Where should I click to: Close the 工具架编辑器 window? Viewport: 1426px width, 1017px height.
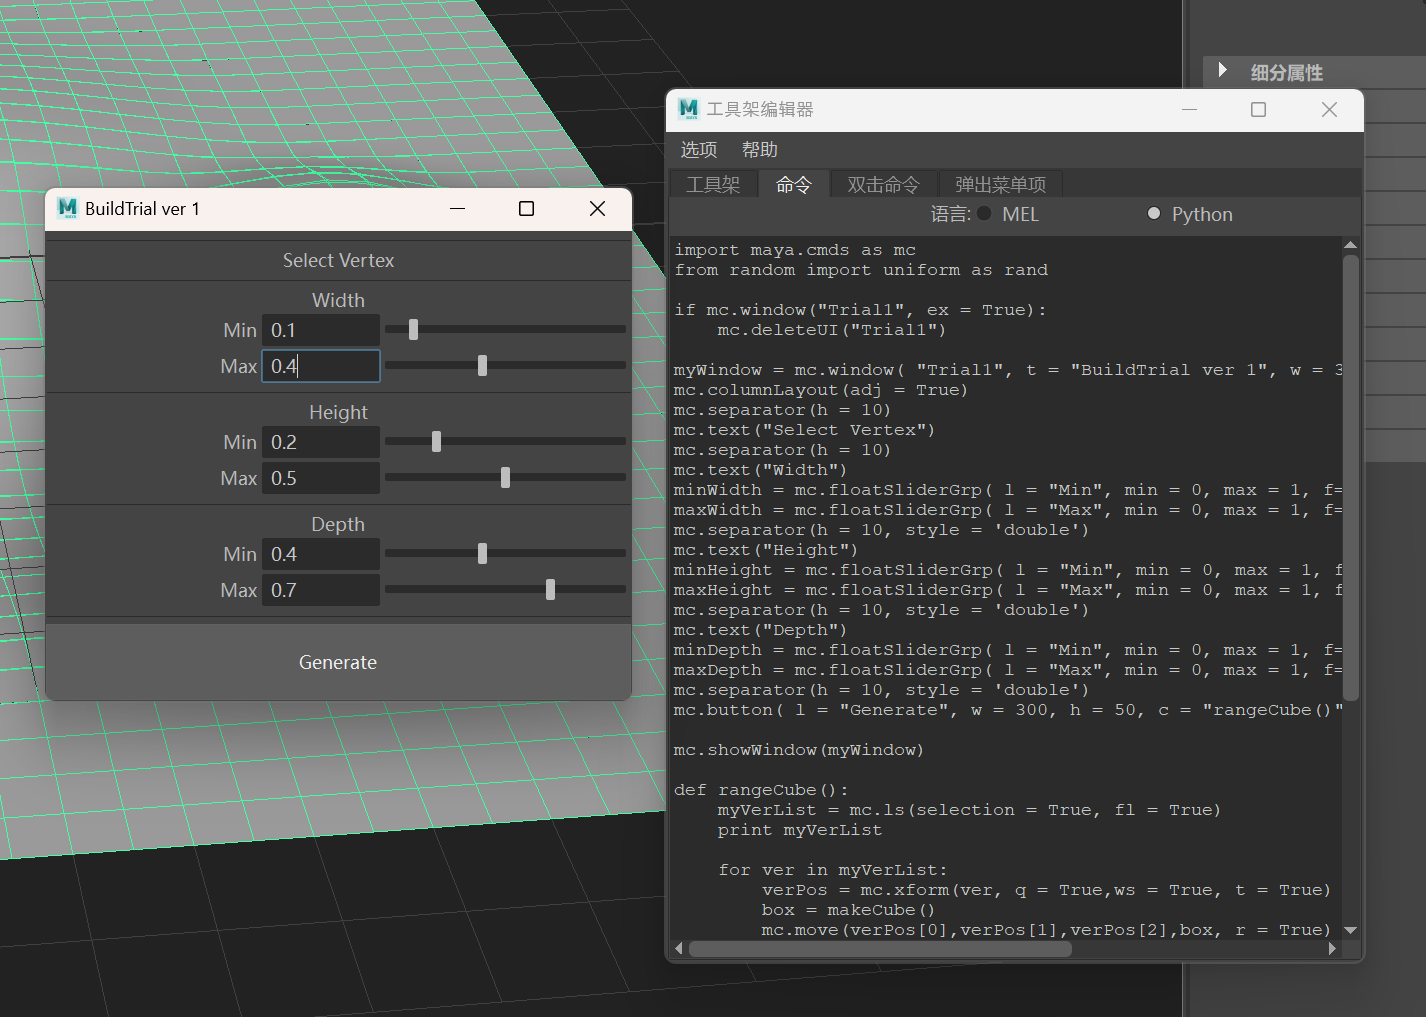1329,109
